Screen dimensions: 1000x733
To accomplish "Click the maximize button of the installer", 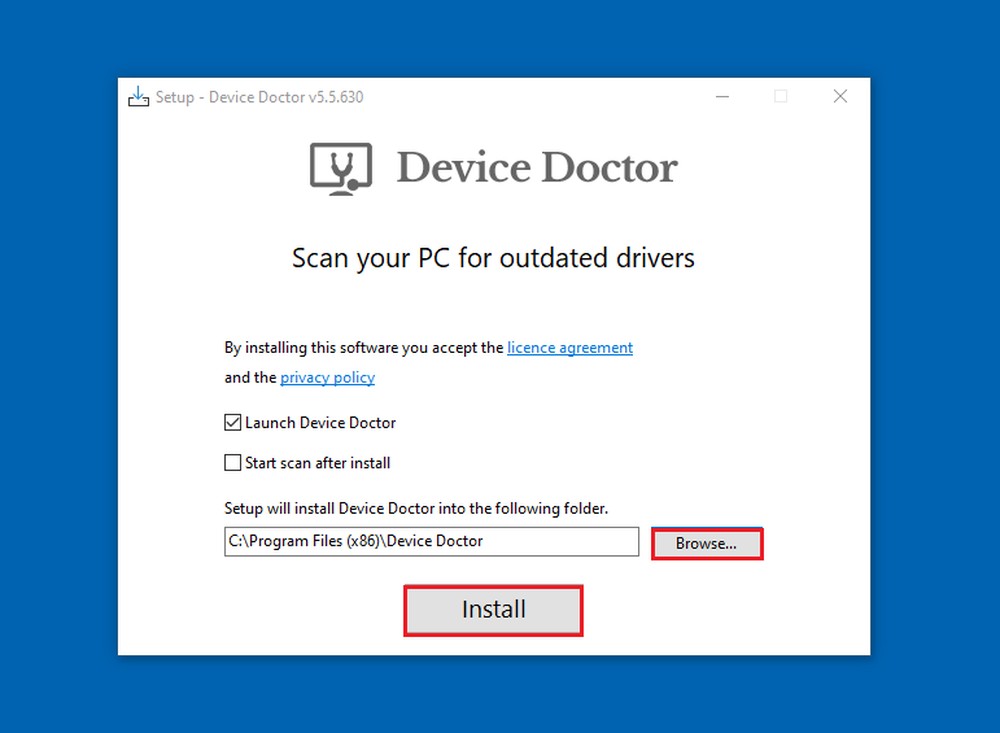I will pyautogui.click(x=780, y=96).
